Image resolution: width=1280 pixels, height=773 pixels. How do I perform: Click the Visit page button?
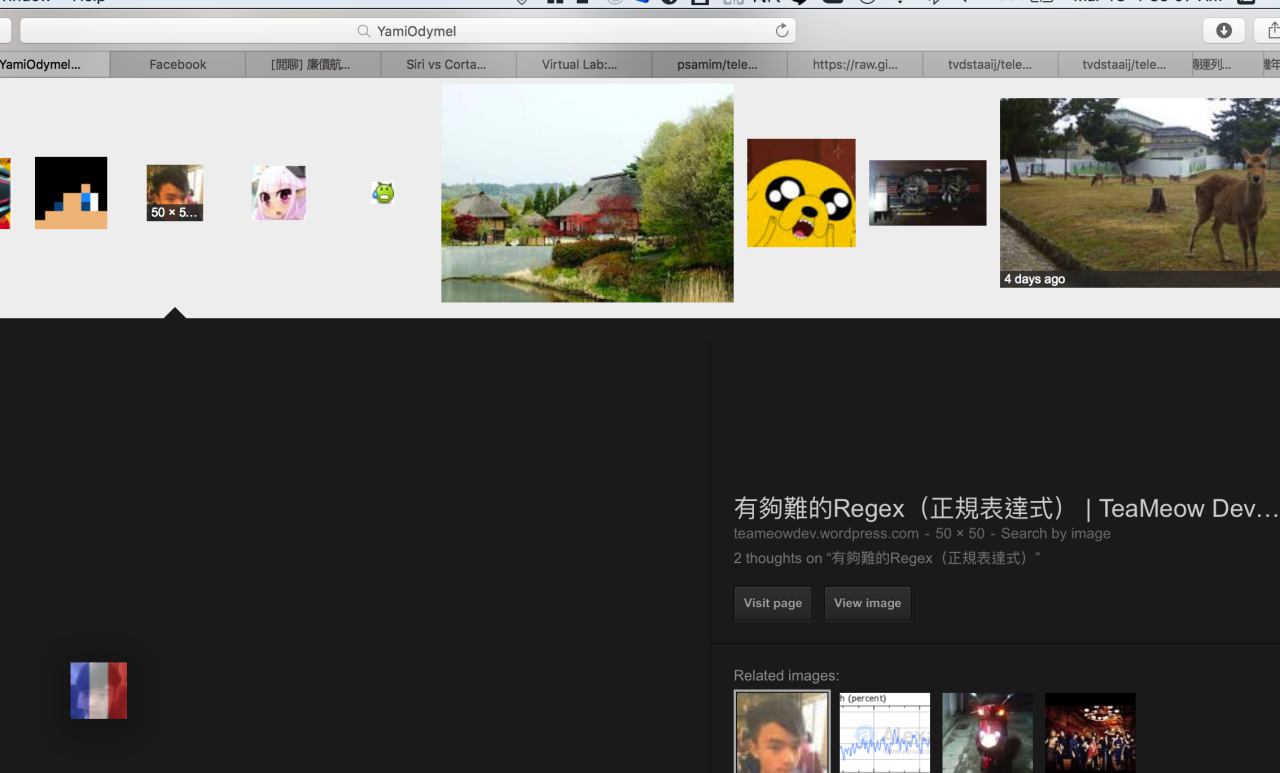tap(773, 603)
